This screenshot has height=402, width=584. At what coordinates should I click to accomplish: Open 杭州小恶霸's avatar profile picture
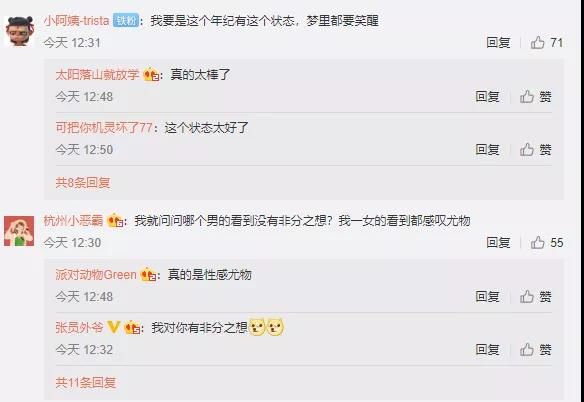pos(19,231)
